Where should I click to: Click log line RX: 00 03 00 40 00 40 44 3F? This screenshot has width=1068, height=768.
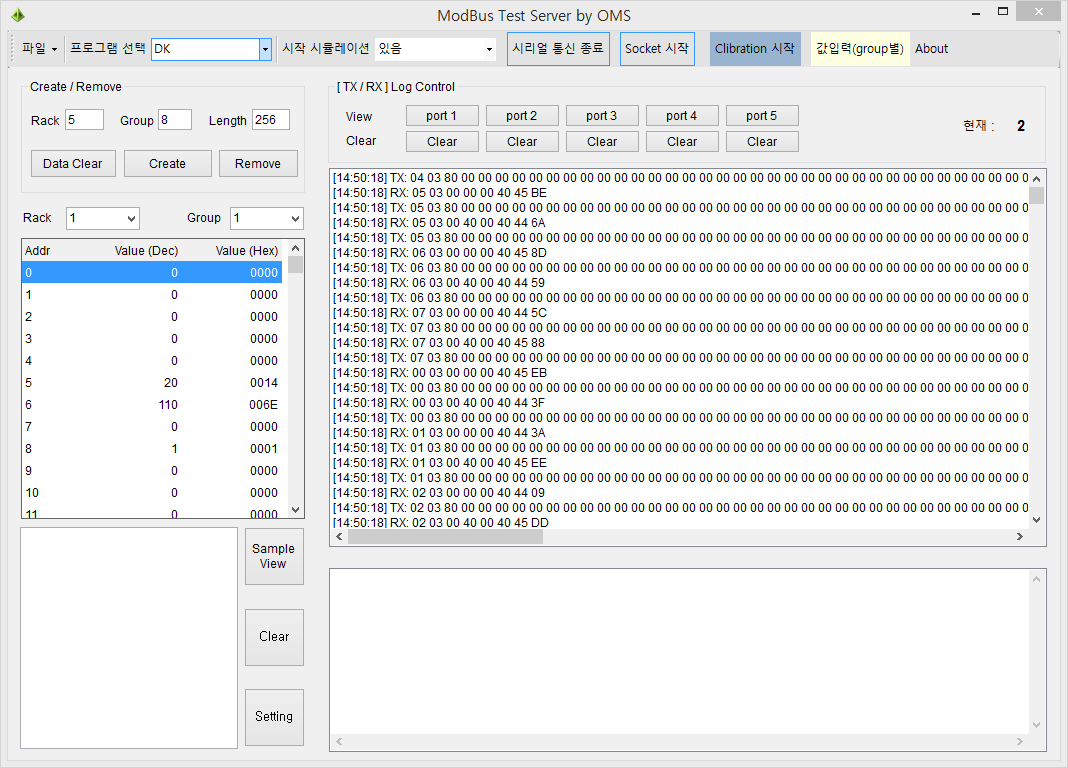coord(439,403)
